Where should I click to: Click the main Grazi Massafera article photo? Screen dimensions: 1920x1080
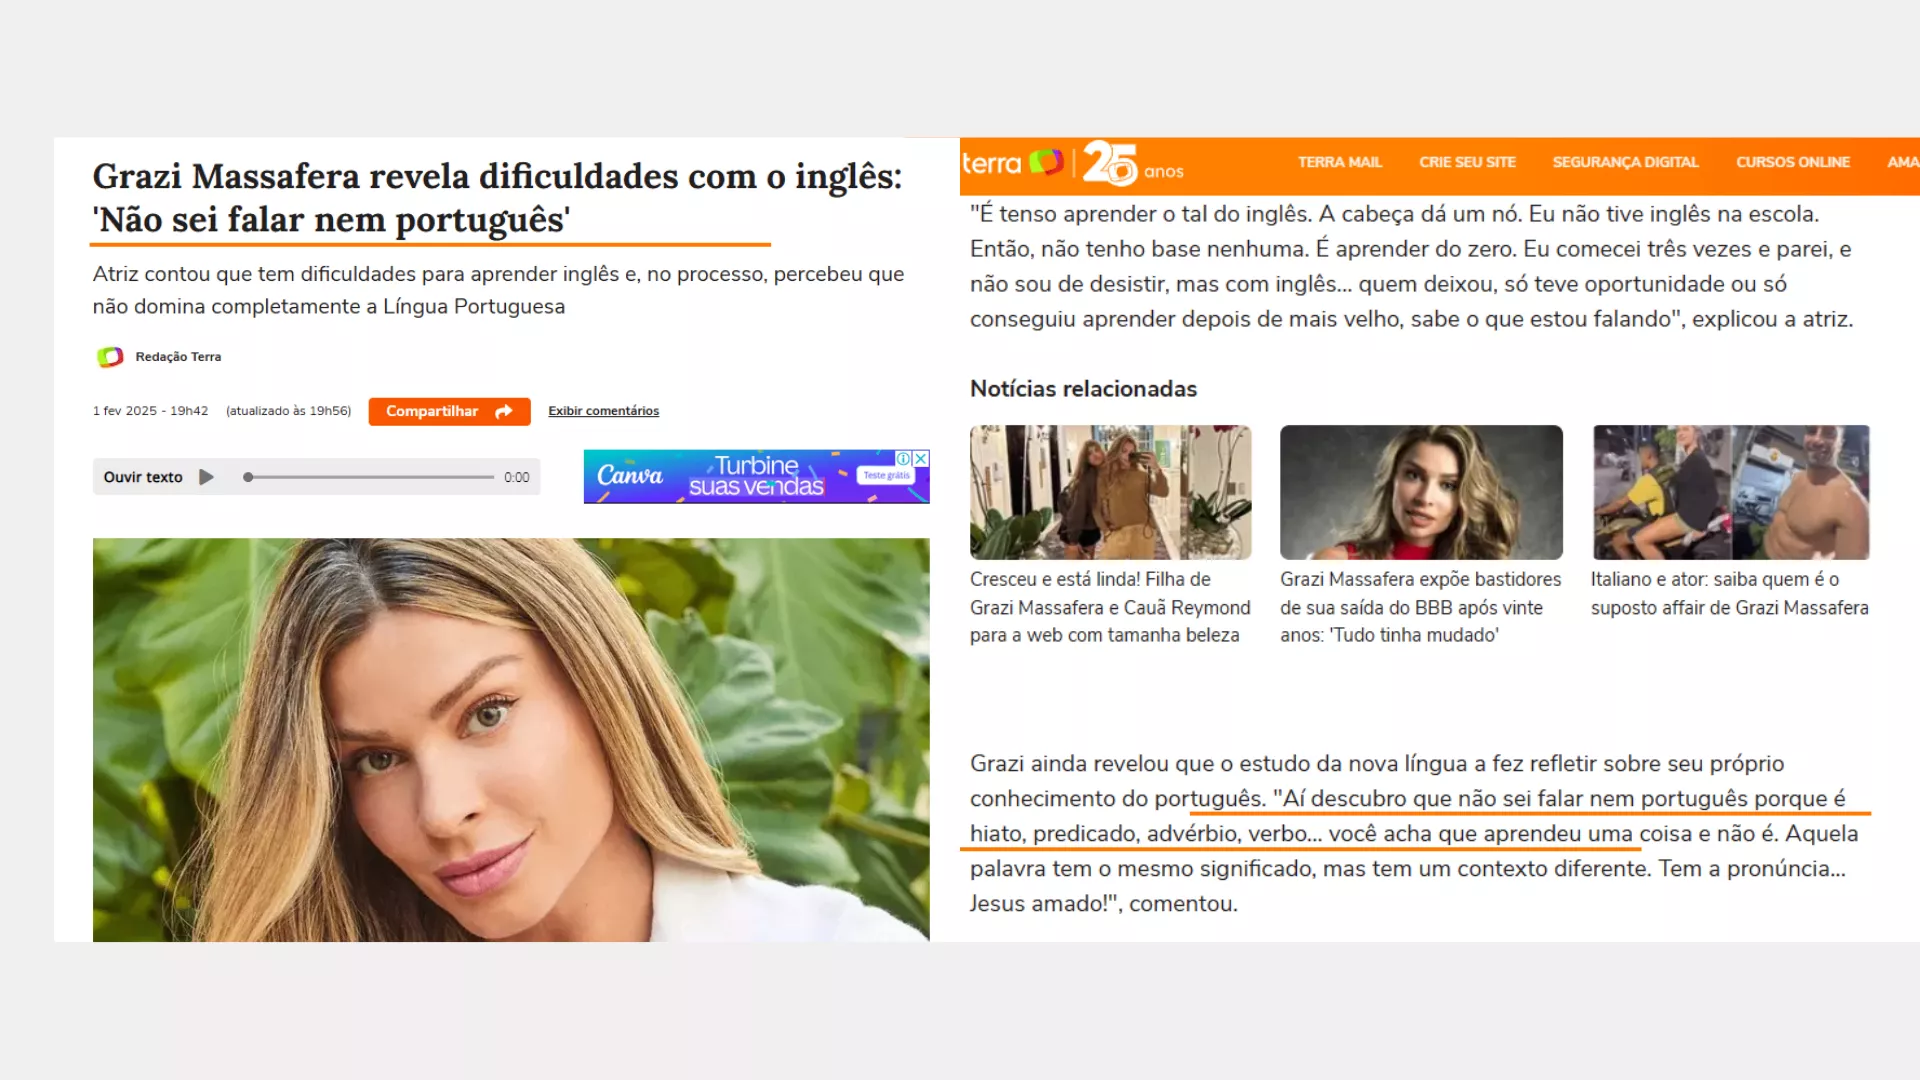click(x=511, y=740)
